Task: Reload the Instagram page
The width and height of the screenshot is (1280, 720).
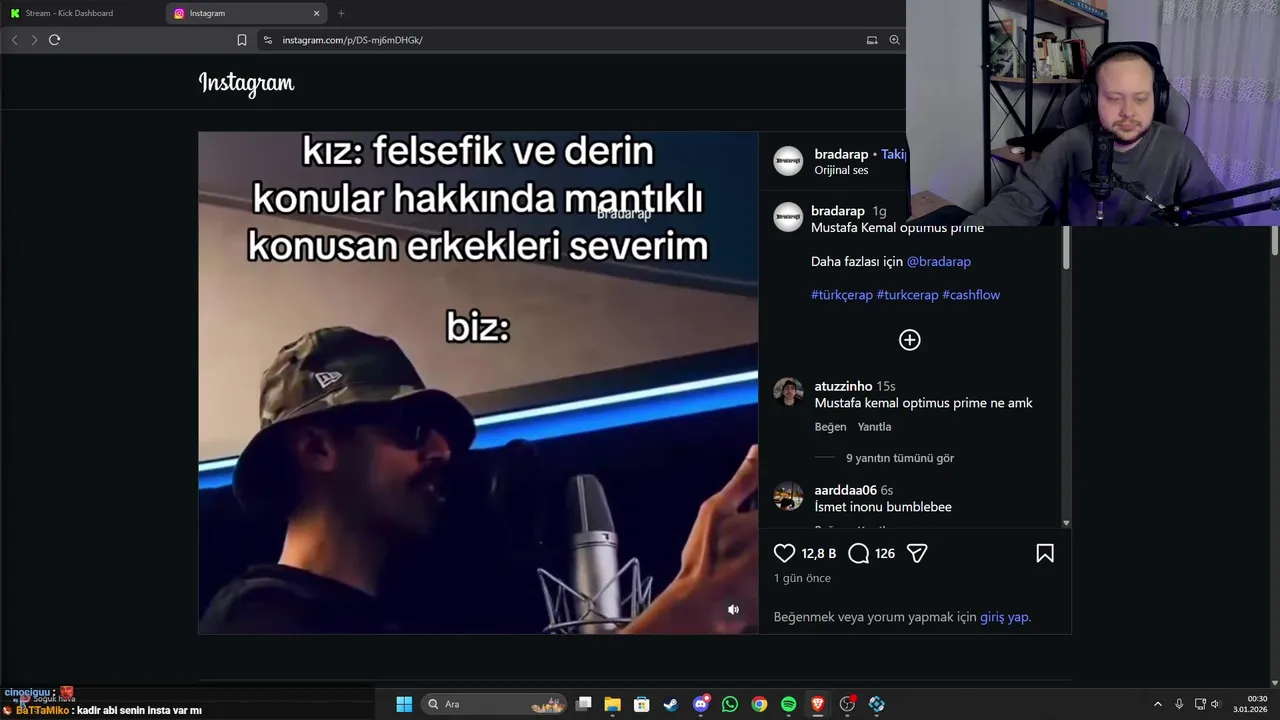Action: (x=55, y=40)
